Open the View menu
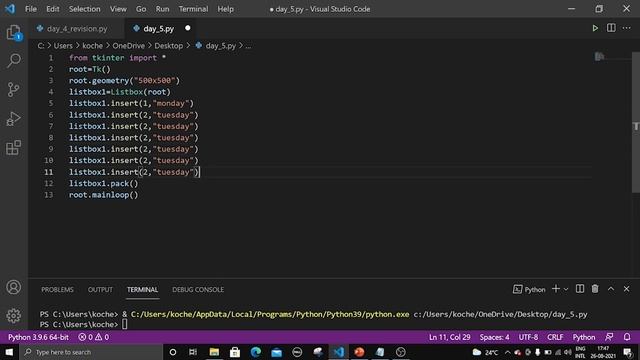Image resolution: width=640 pixels, height=360 pixels. click(x=118, y=9)
